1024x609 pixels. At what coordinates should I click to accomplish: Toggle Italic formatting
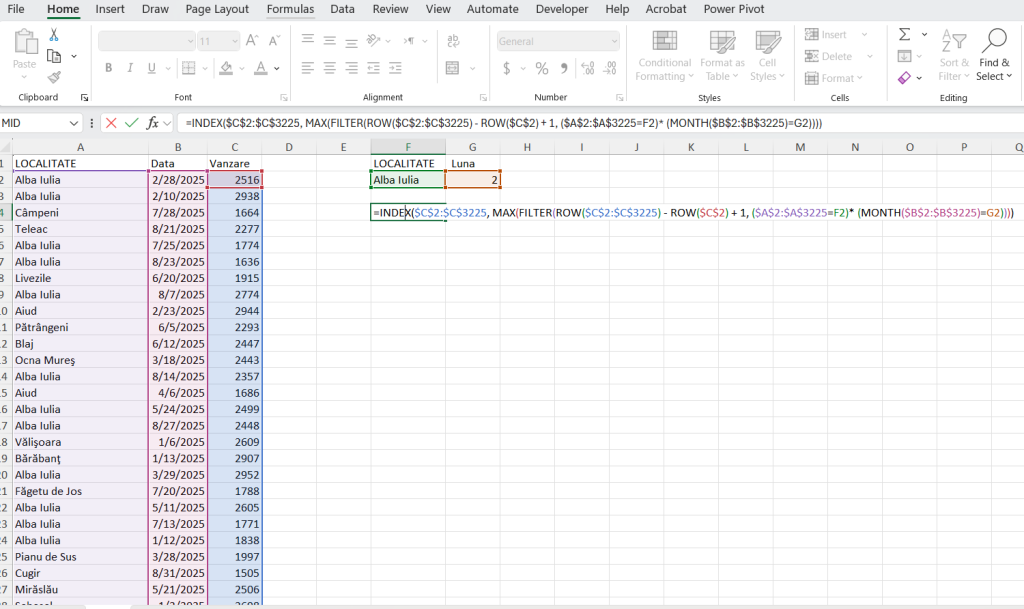[130, 68]
